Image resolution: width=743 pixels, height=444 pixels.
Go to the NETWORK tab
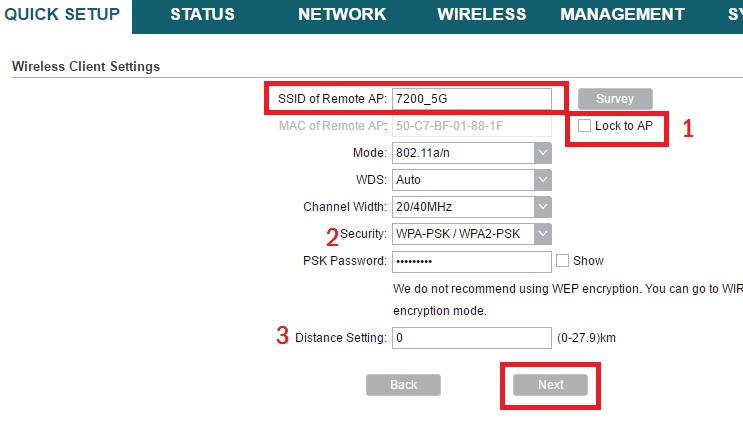pos(341,15)
